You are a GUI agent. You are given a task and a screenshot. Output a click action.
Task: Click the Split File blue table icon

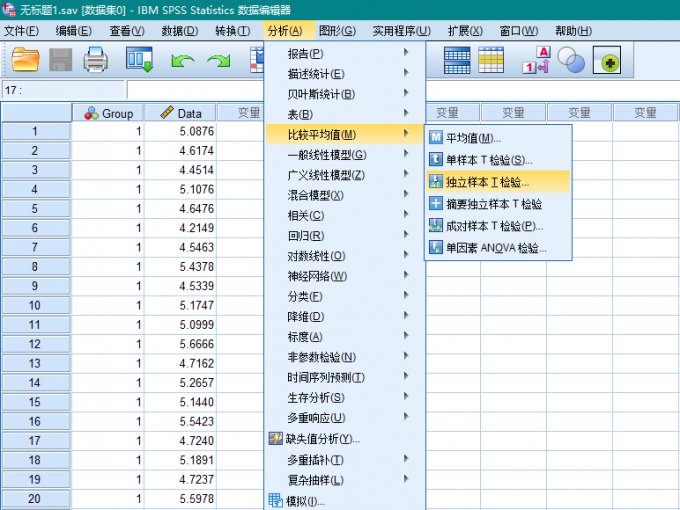457,60
